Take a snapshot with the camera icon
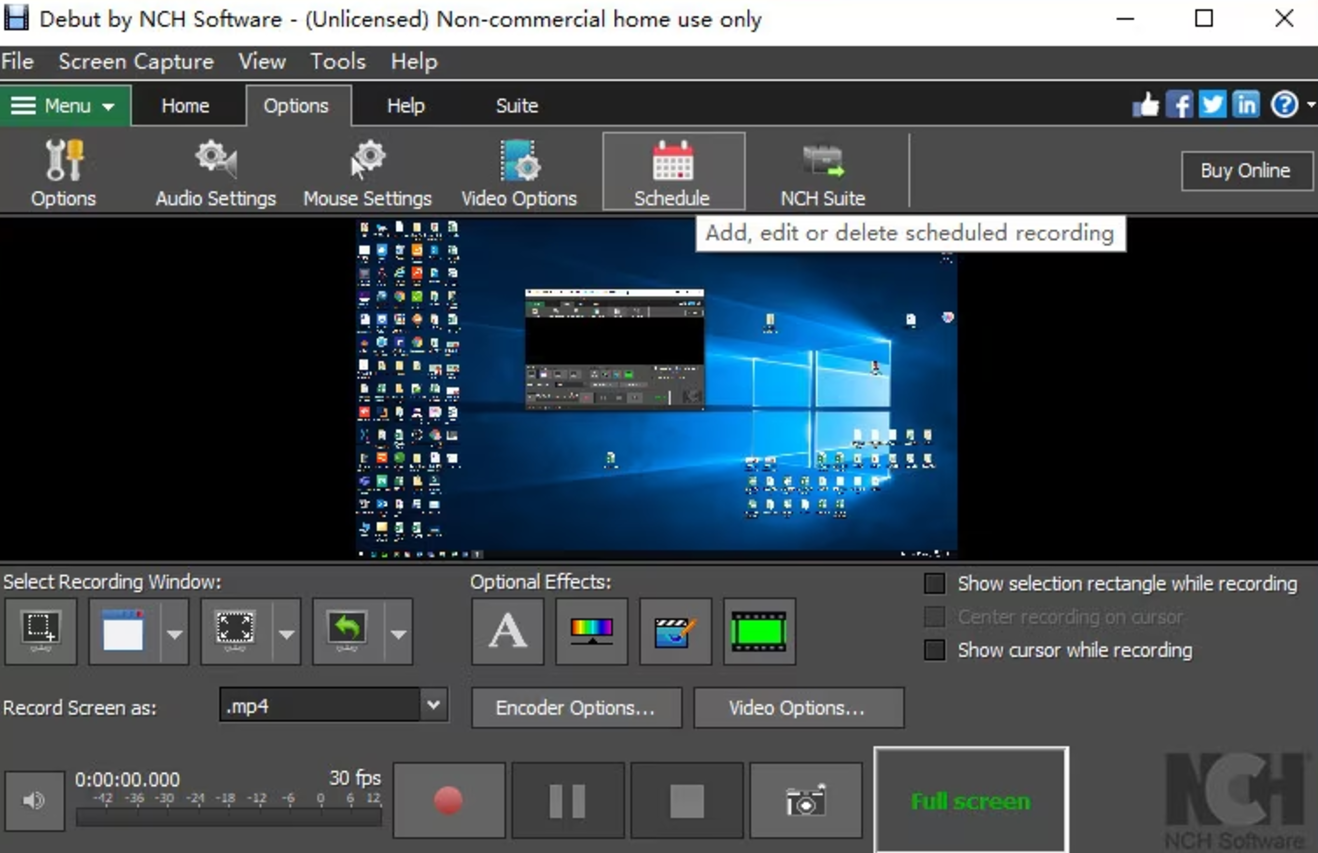 (806, 799)
